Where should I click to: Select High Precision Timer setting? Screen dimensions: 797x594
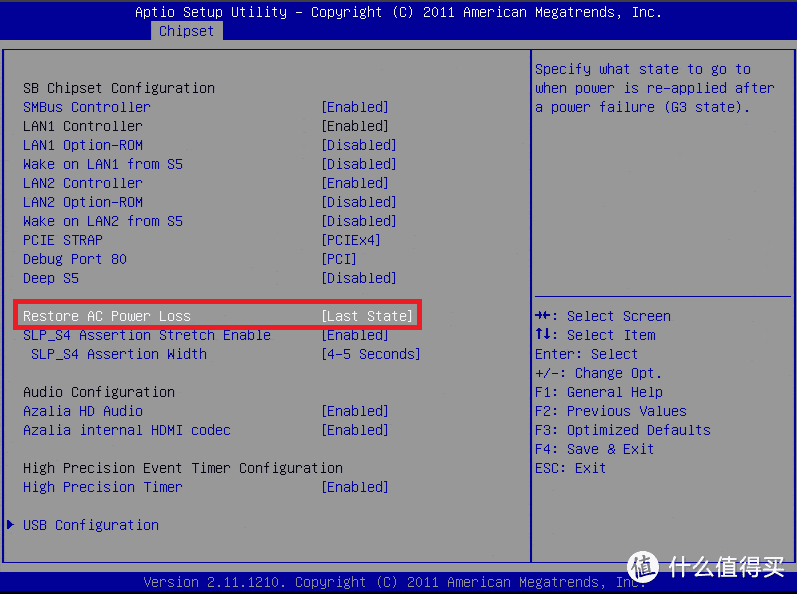(103, 487)
